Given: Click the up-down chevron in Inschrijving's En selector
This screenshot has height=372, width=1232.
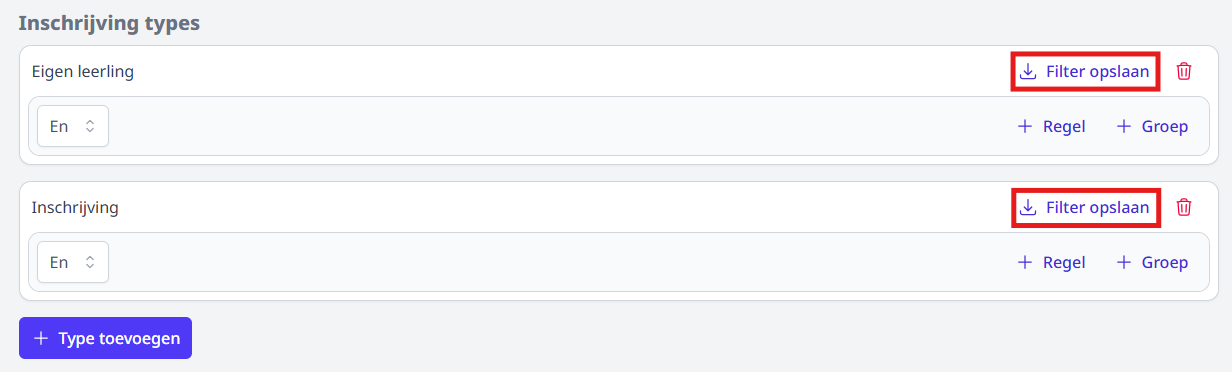Looking at the screenshot, I should [89, 262].
